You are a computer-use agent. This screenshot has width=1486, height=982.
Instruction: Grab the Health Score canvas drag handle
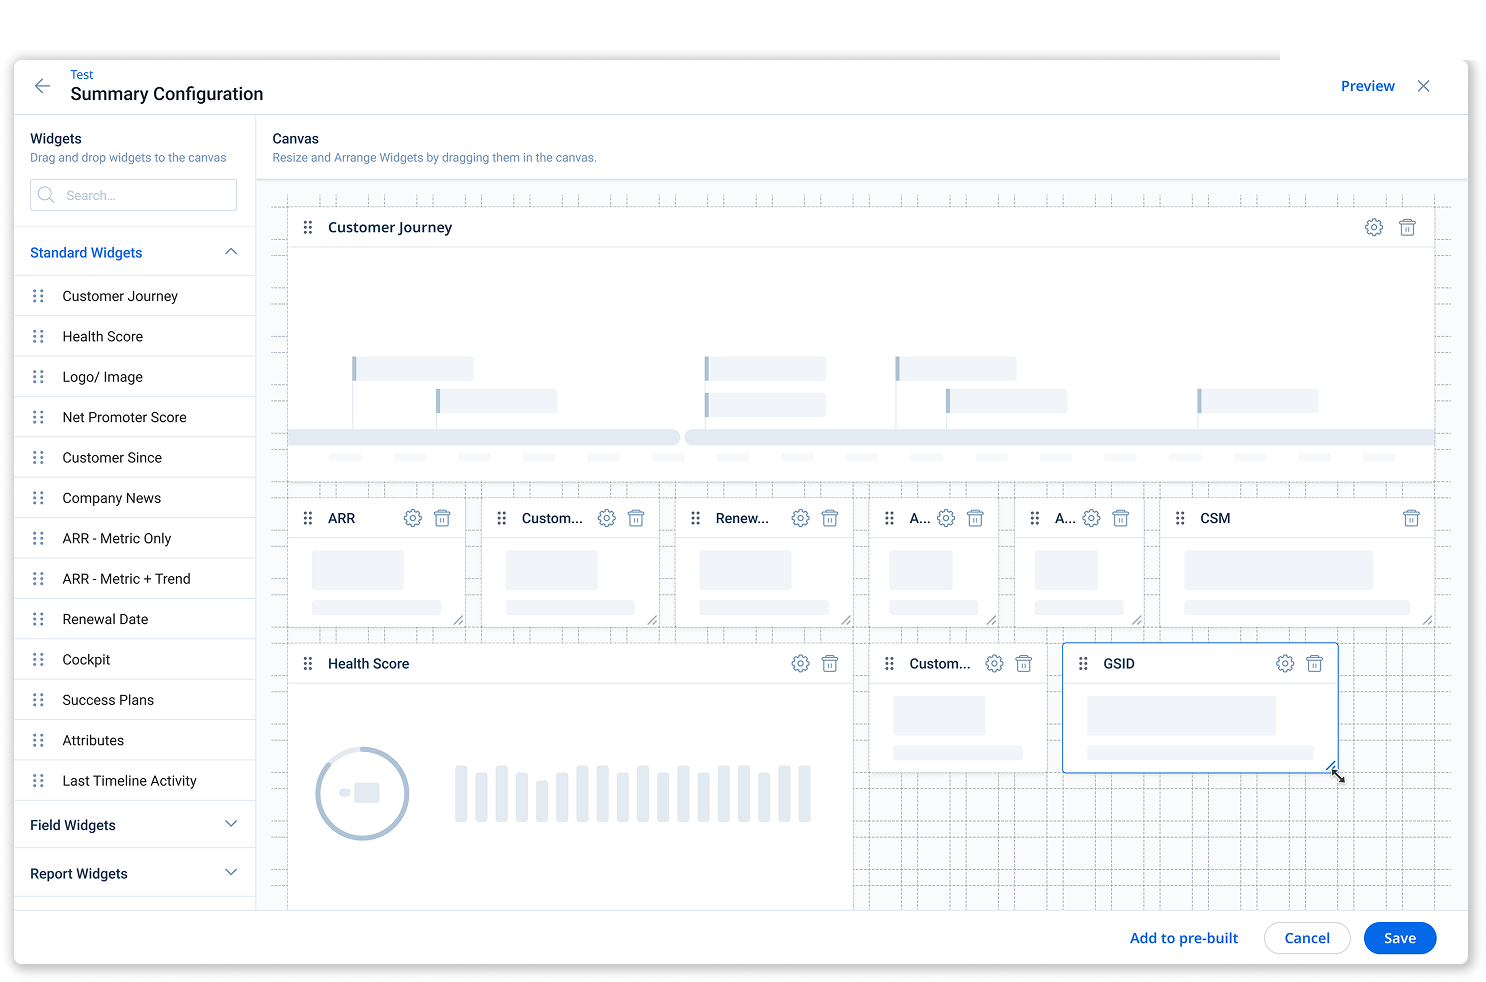click(308, 664)
